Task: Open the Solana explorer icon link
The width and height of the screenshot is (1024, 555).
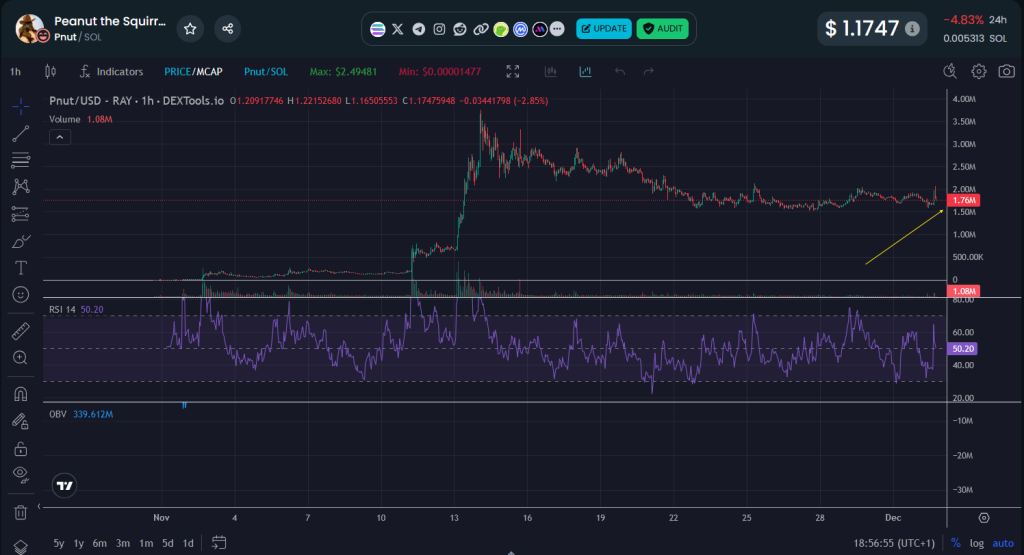Action: (377, 29)
